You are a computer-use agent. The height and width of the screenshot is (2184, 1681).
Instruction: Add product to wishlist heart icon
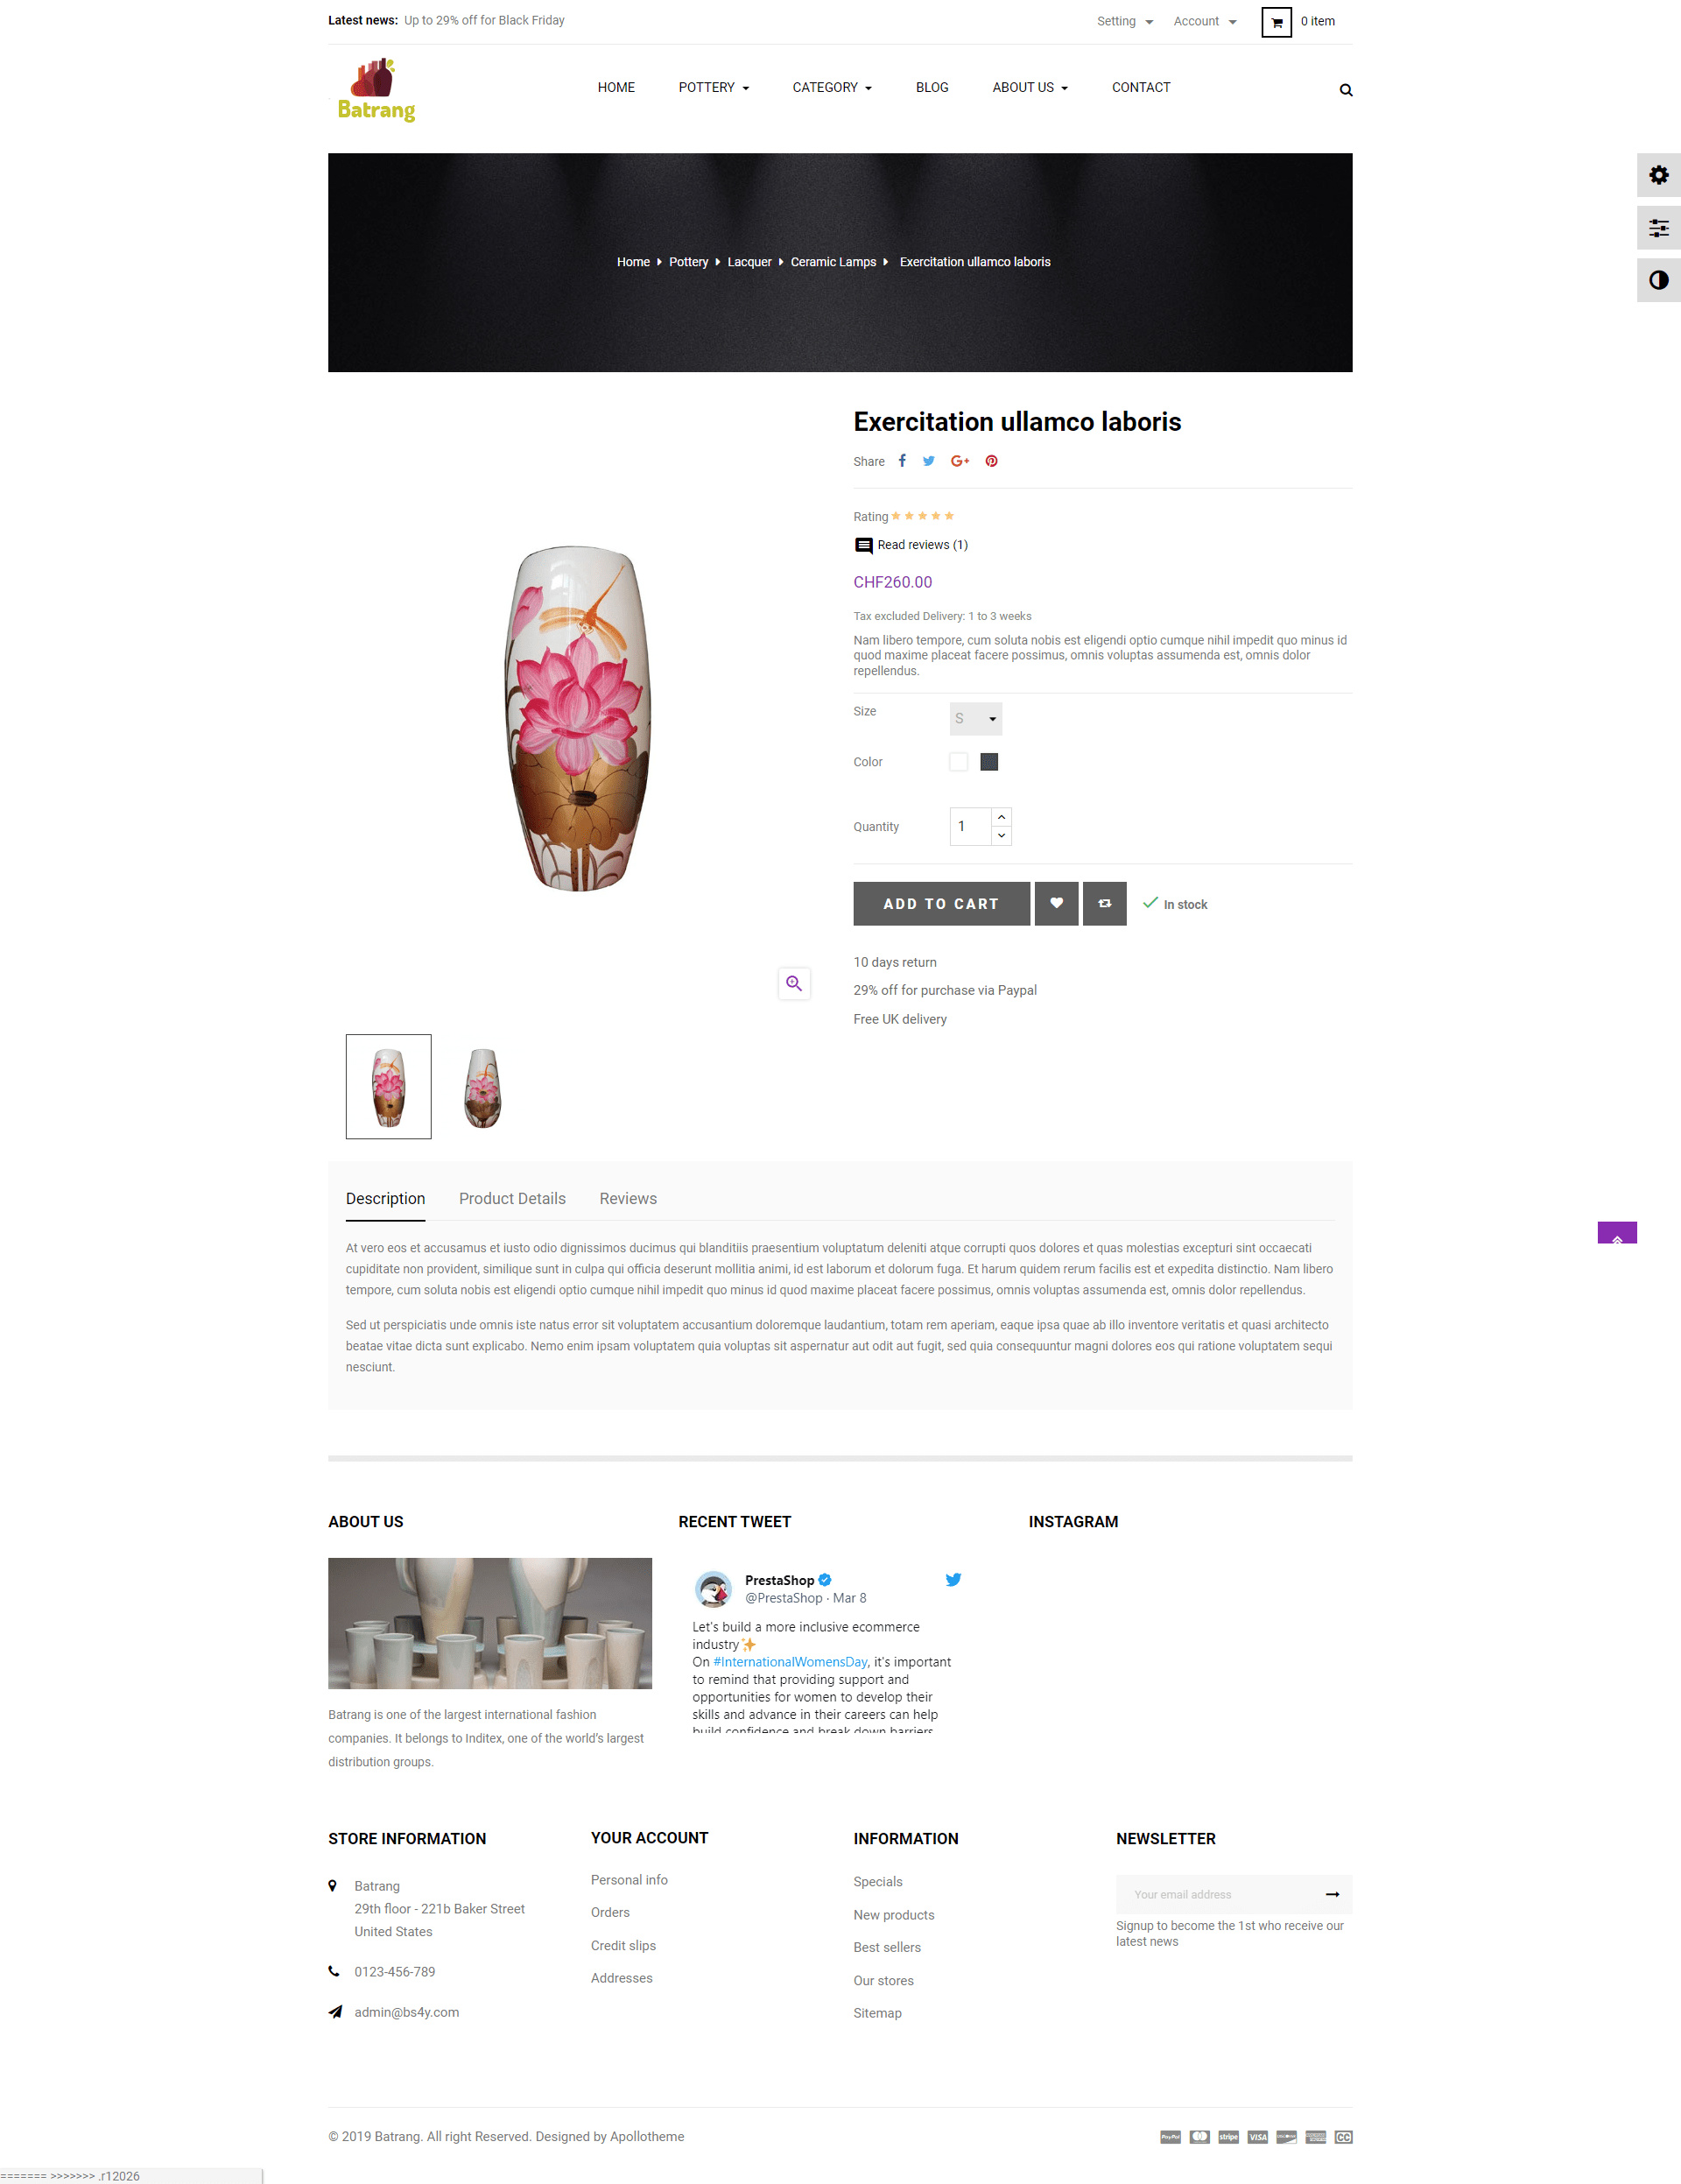[1056, 904]
